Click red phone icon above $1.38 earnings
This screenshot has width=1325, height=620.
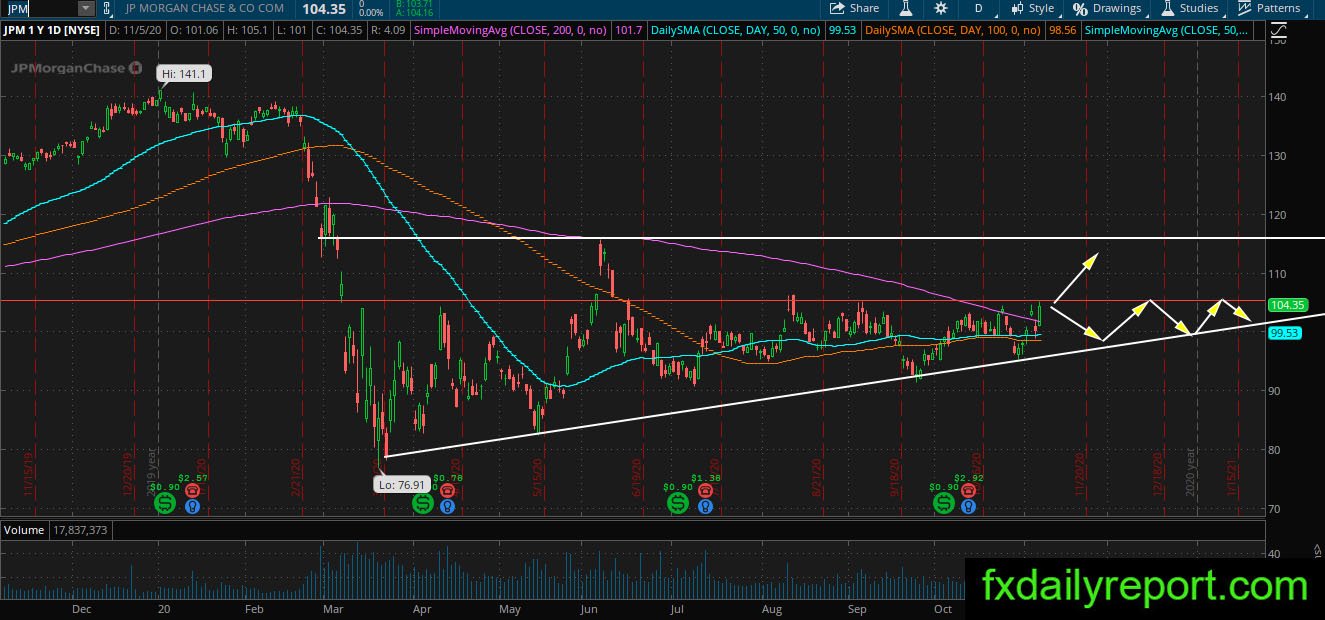point(705,492)
